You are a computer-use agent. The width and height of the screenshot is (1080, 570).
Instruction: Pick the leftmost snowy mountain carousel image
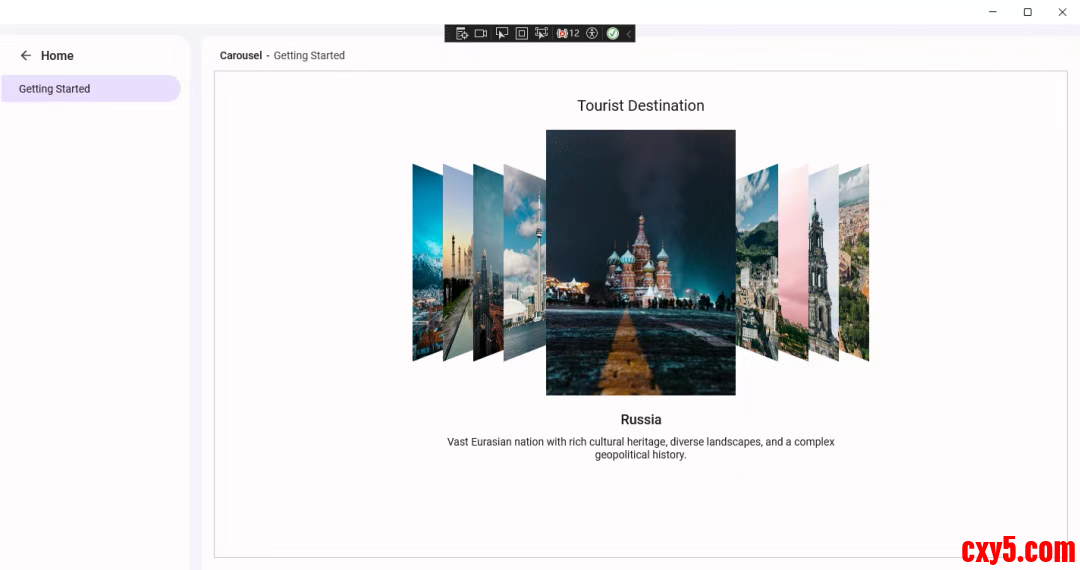point(426,262)
